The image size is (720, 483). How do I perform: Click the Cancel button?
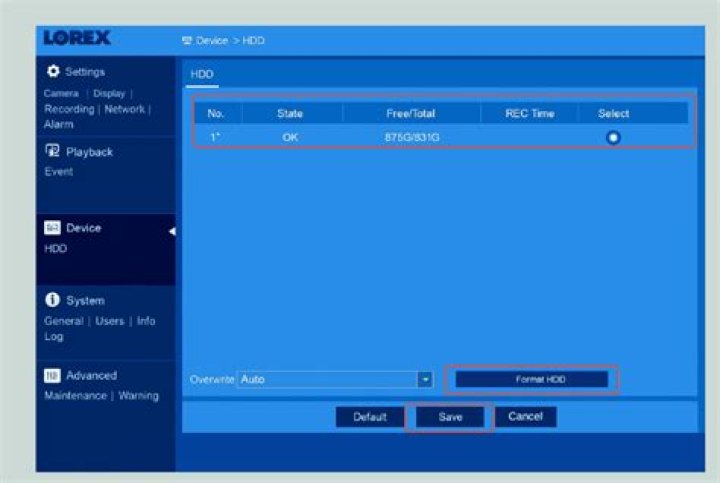click(525, 416)
